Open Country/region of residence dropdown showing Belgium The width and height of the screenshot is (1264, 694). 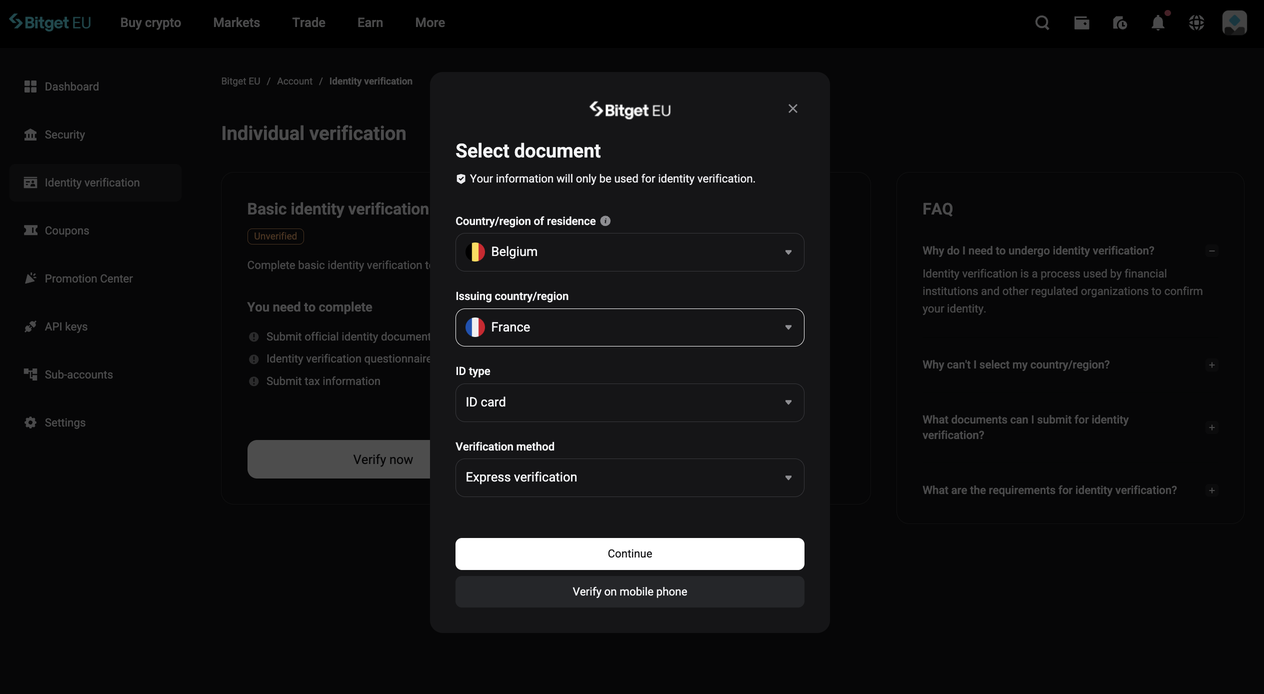[630, 252]
